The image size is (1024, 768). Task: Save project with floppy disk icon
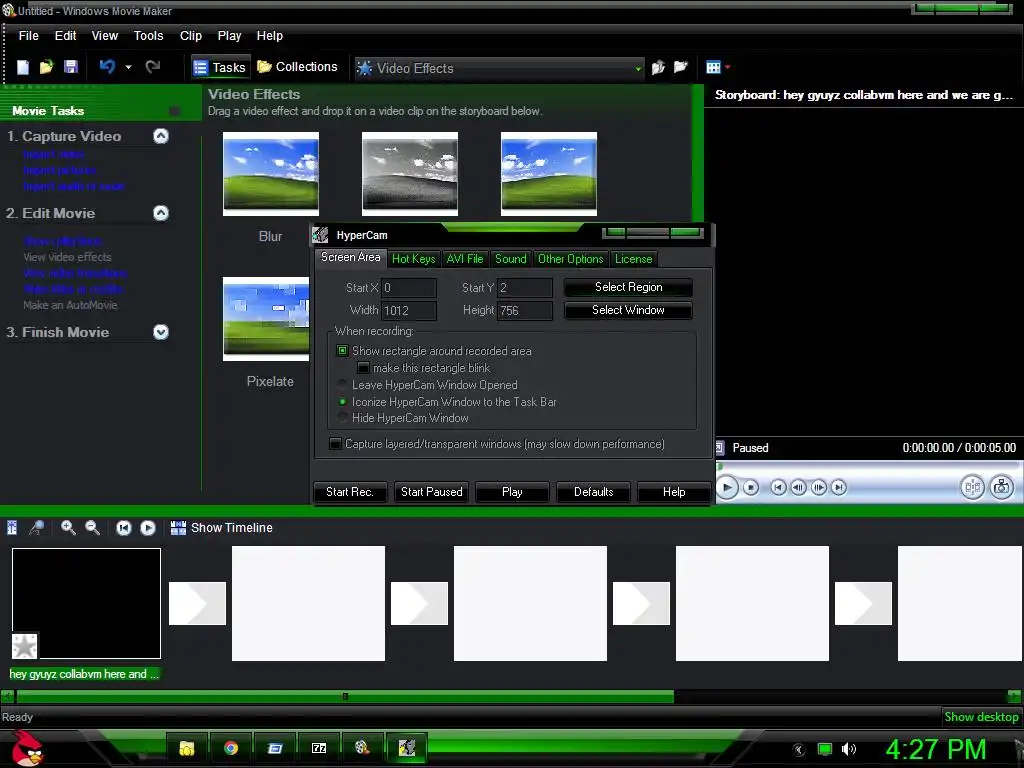[x=71, y=67]
